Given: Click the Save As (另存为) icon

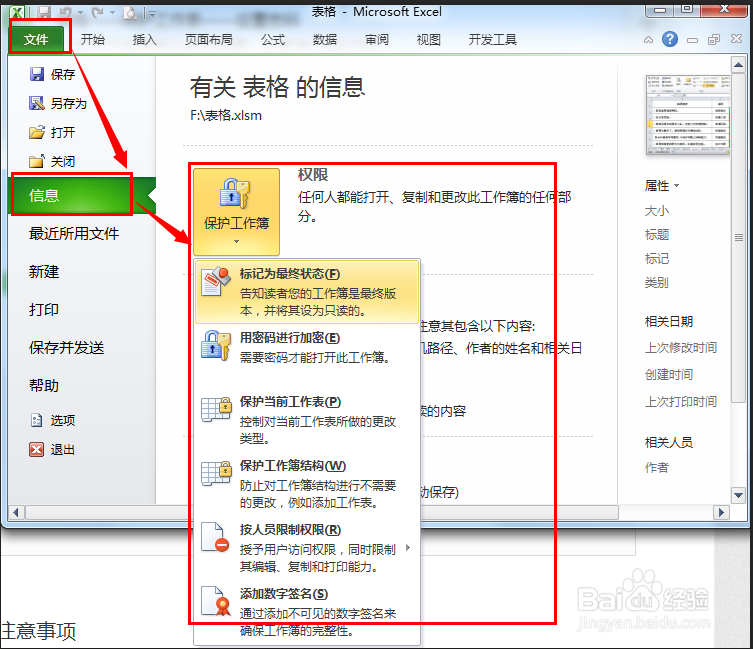Looking at the screenshot, I should pos(37,103).
